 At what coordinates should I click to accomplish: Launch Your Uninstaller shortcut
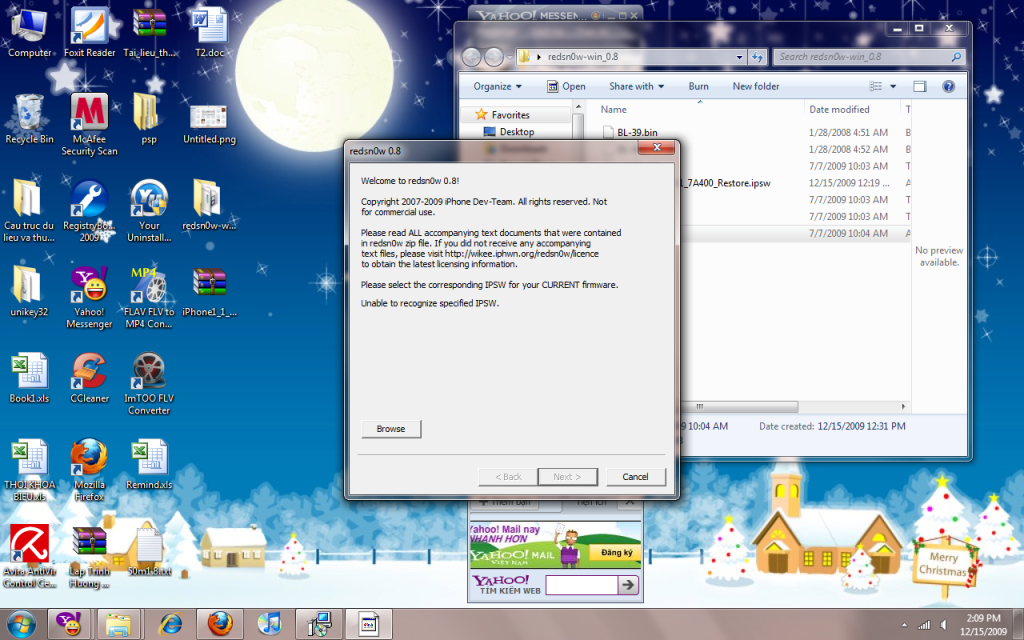(149, 210)
